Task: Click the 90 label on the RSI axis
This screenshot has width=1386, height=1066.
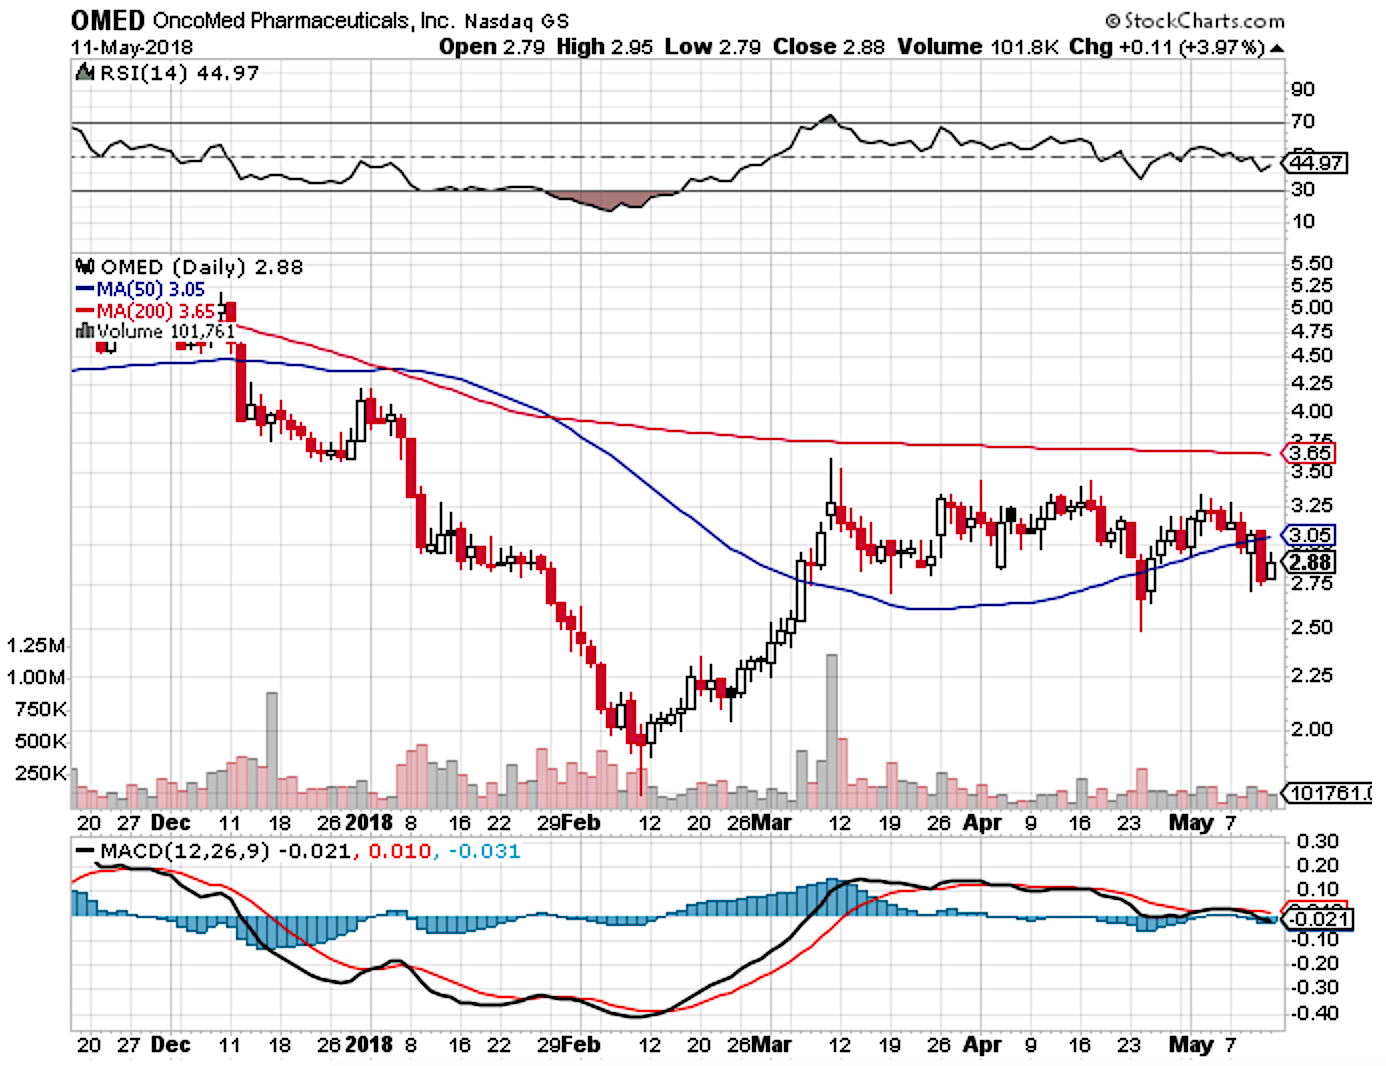Action: (1303, 90)
